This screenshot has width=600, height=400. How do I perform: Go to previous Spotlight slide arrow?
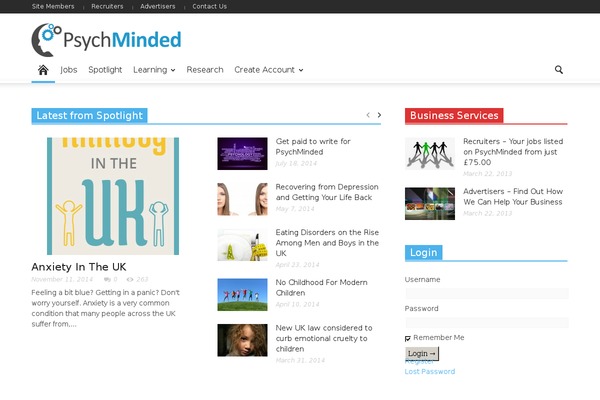tap(368, 116)
